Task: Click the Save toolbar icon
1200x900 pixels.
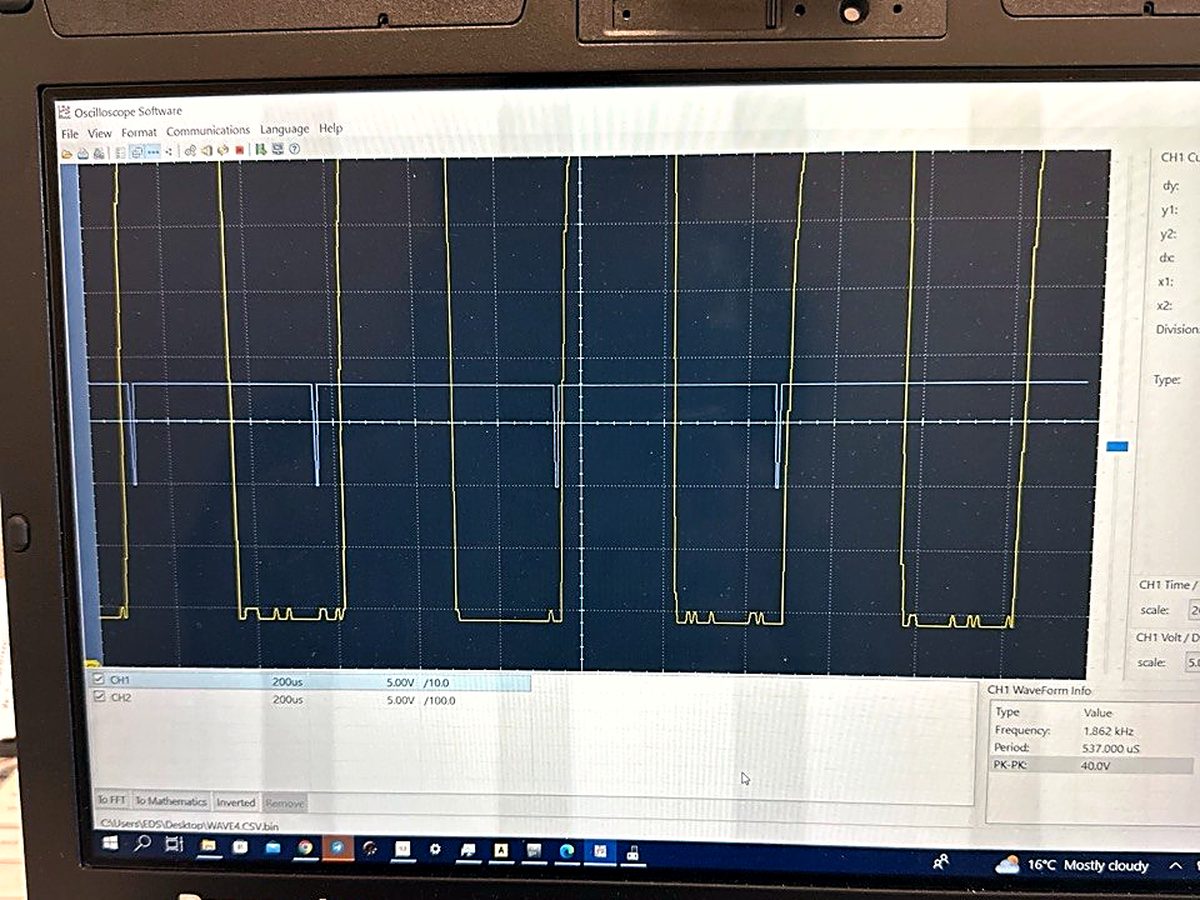Action: pos(83,153)
